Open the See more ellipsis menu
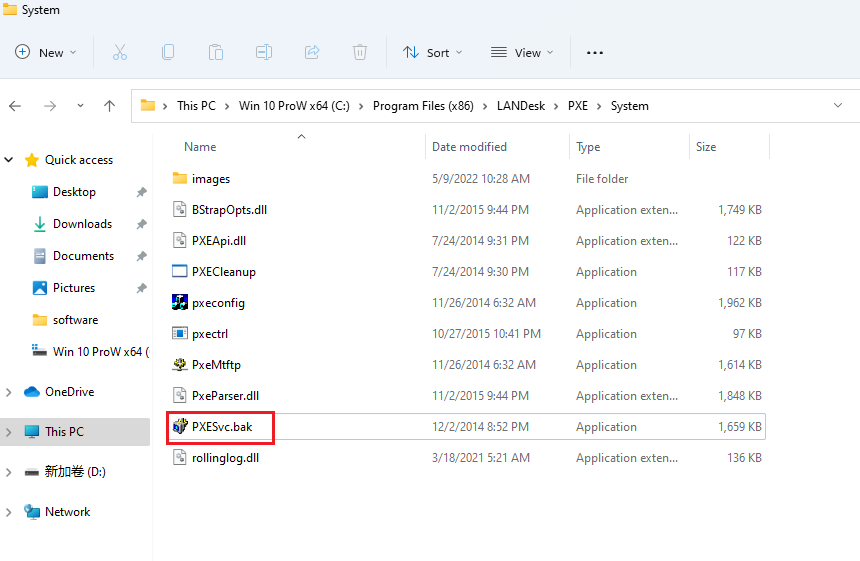 pos(595,53)
